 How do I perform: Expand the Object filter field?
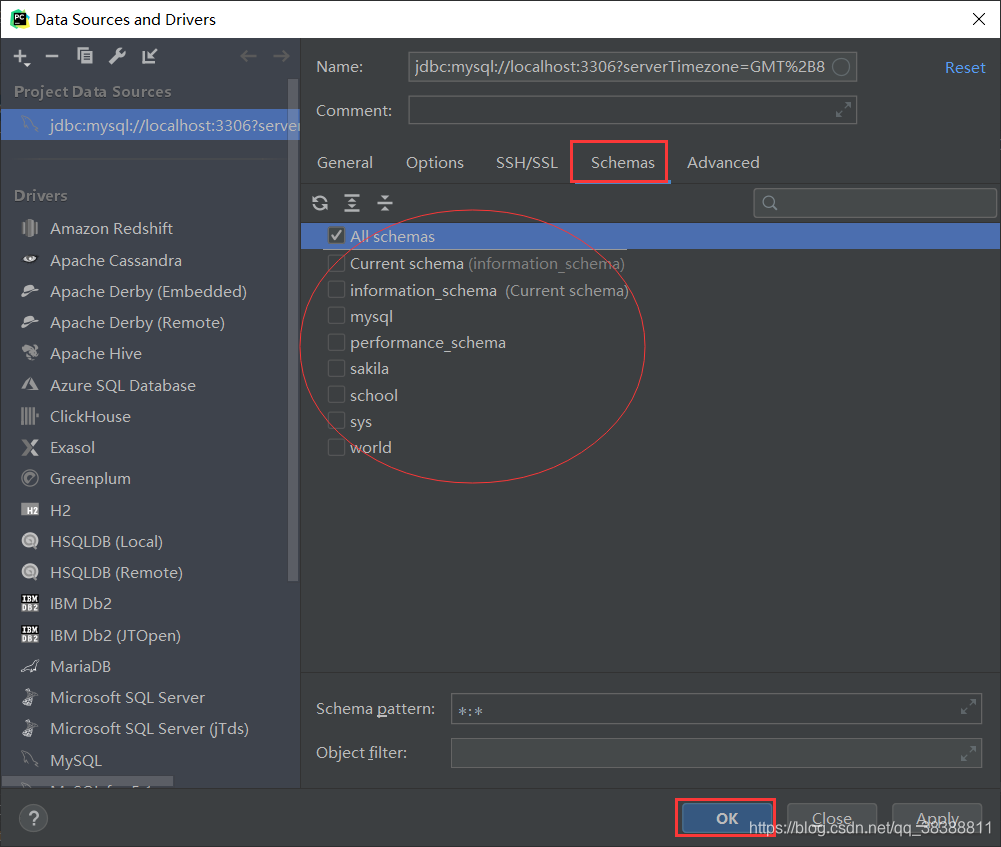(x=968, y=753)
